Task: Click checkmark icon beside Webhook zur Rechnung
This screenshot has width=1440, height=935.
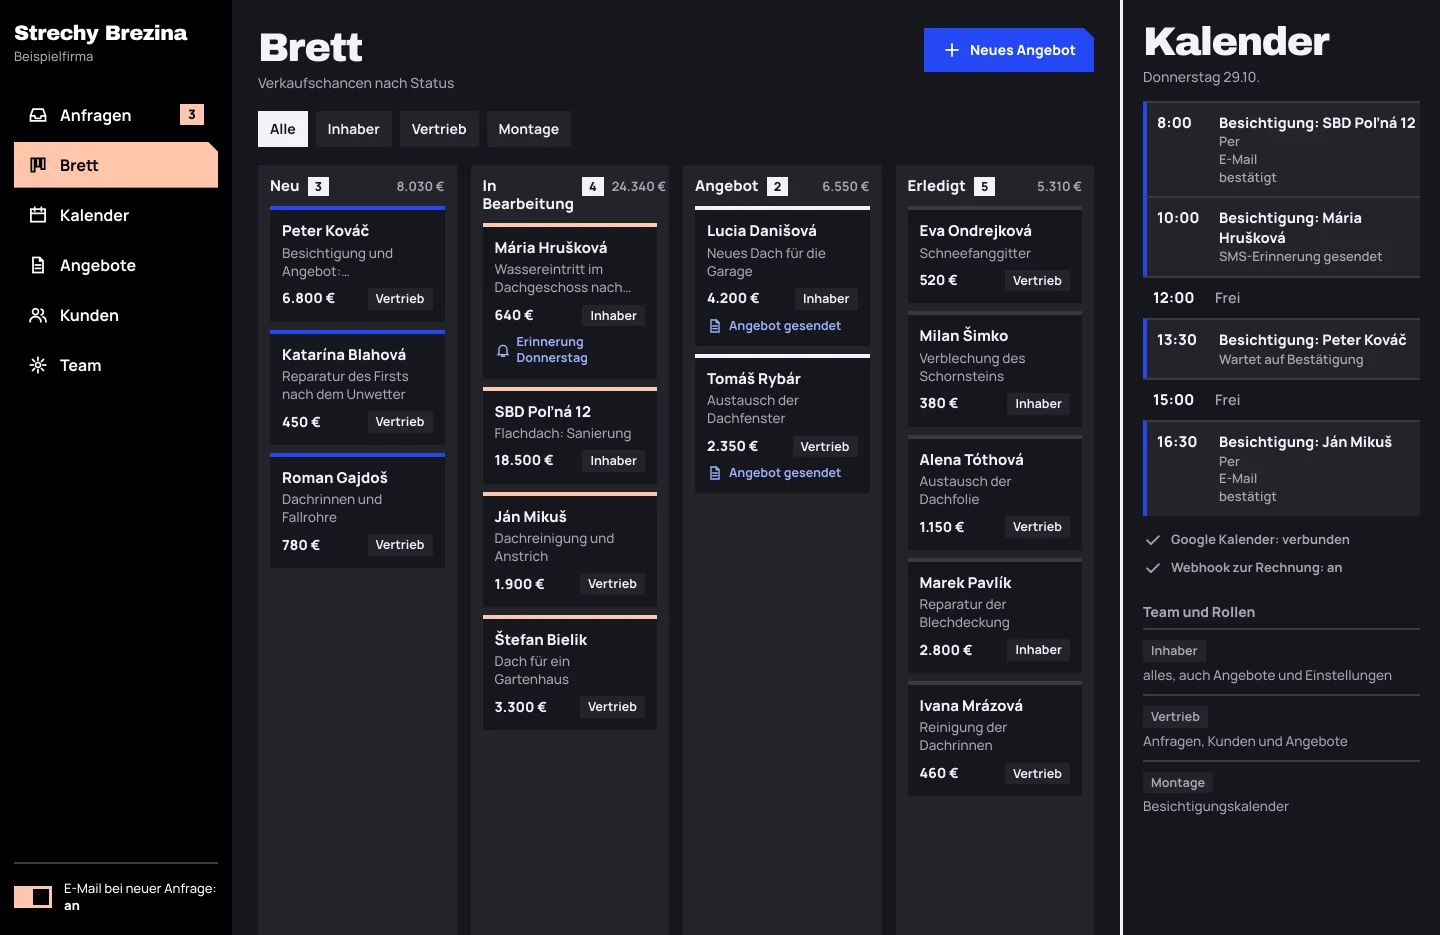Action: tap(1152, 568)
